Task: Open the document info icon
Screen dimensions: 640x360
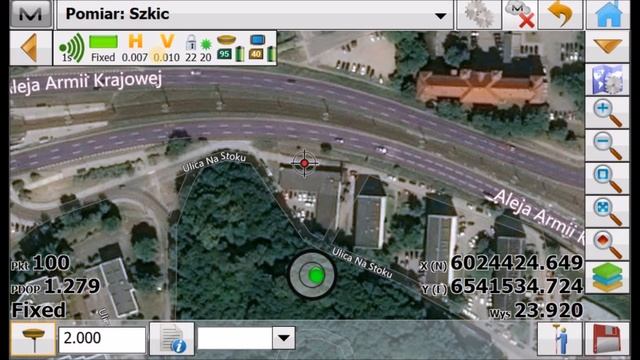Action: pyautogui.click(x=172, y=339)
